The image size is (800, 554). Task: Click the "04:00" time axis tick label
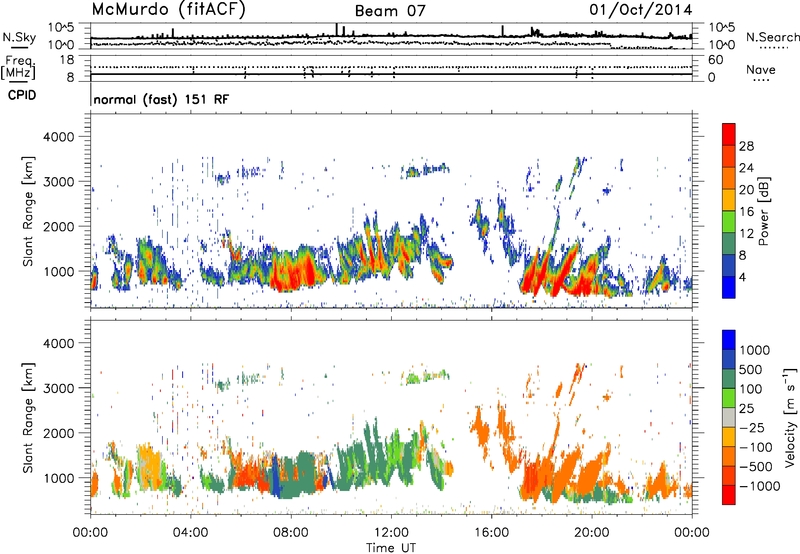point(190,533)
